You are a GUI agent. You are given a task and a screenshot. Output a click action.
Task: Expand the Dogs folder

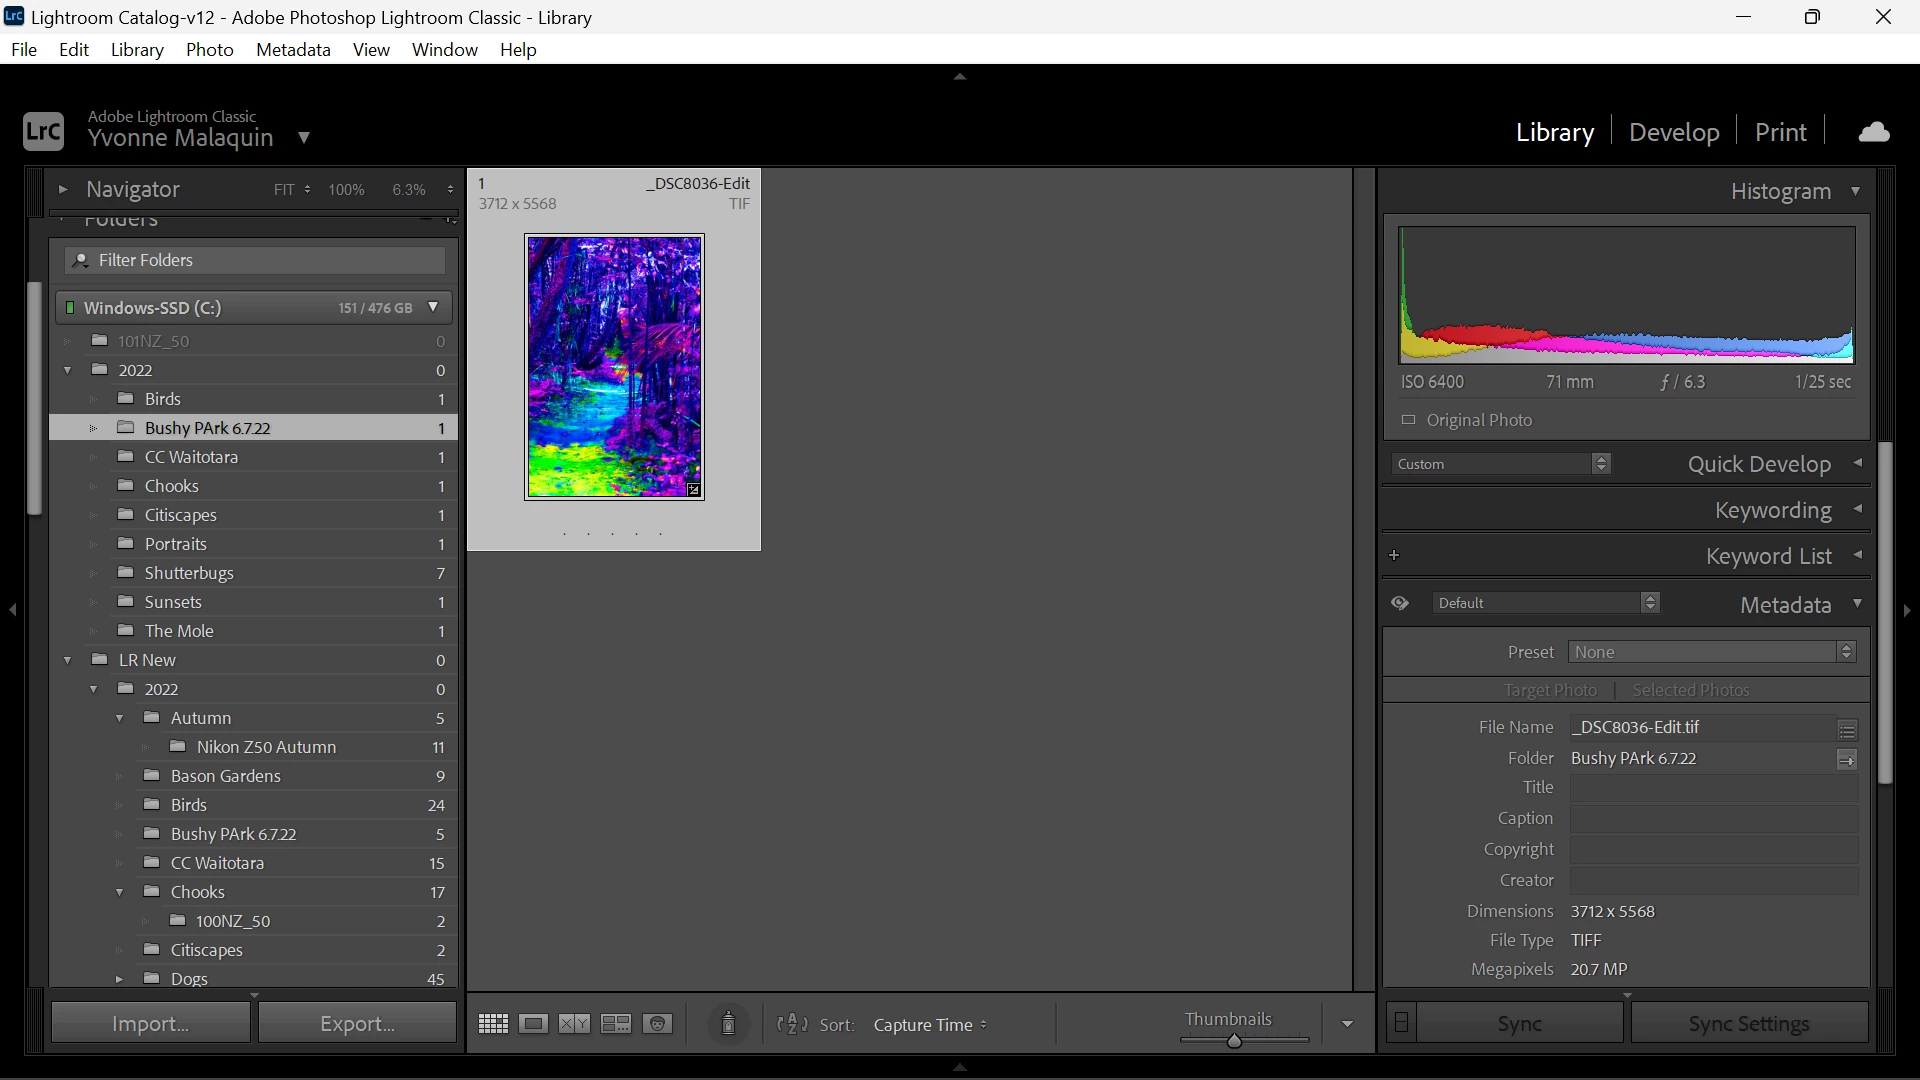(119, 979)
